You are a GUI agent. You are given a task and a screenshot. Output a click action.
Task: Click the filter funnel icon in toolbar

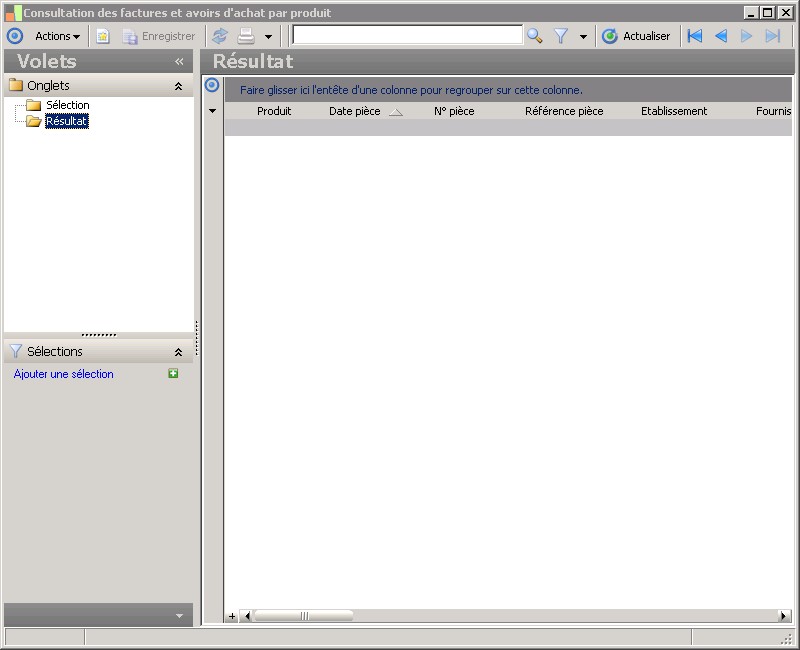click(x=561, y=36)
